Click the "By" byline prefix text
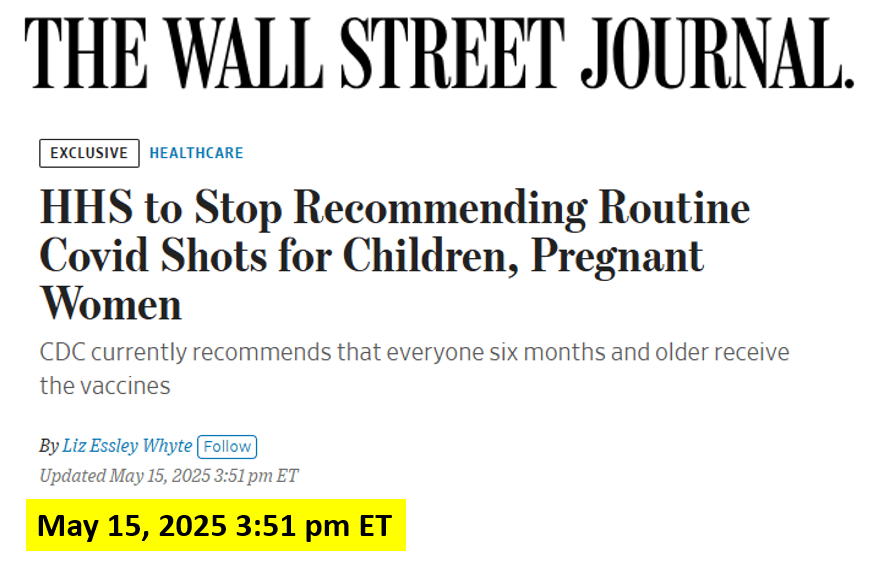This screenshot has height=561, width=873. click(49, 446)
